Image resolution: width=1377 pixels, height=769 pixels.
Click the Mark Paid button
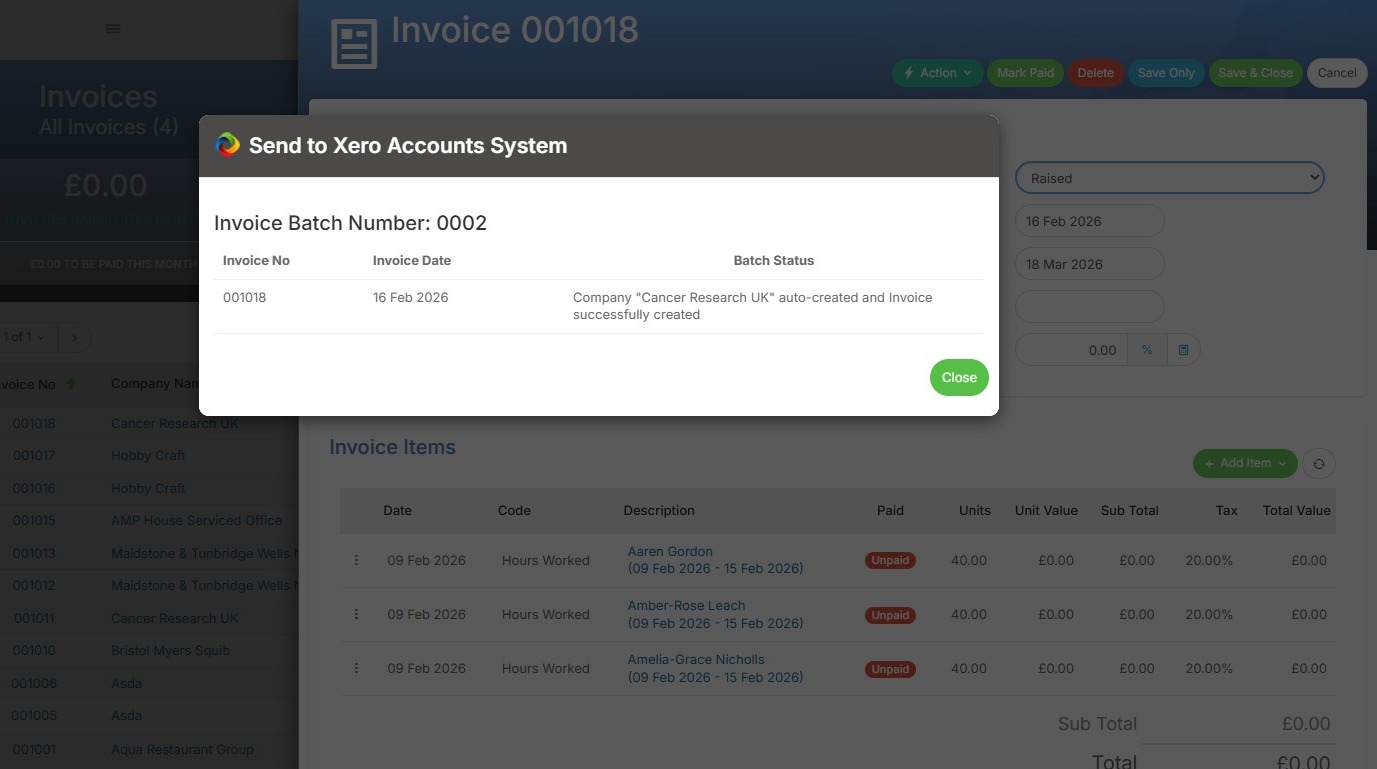[x=1025, y=73]
